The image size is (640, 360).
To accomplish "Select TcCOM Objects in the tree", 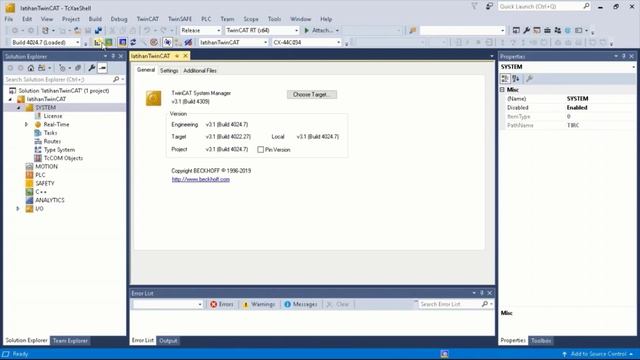I will pyautogui.click(x=63, y=158).
